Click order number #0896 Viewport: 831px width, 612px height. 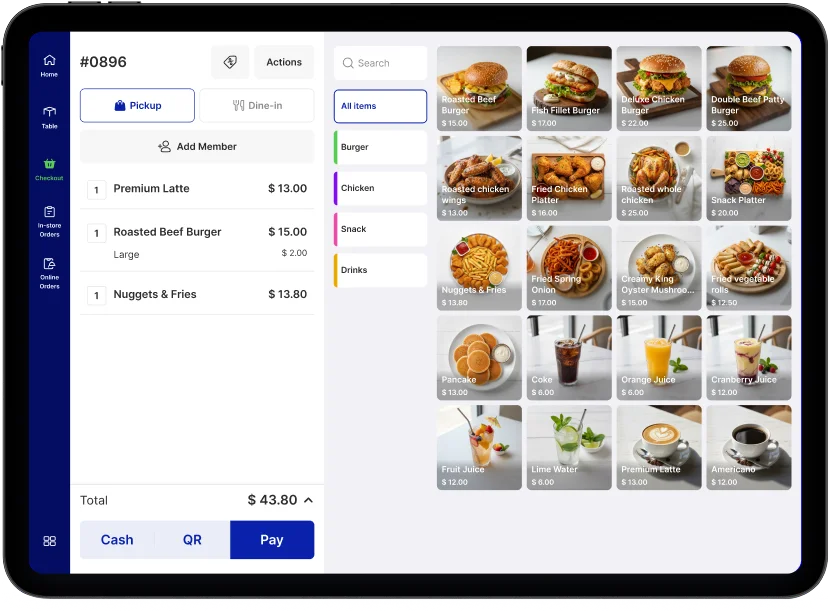pyautogui.click(x=103, y=62)
